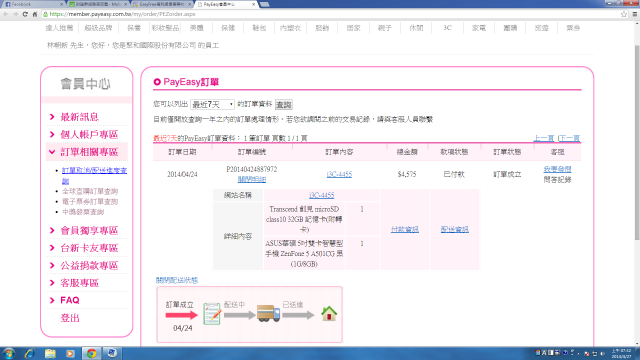Image resolution: width=640 pixels, height=360 pixels.
Task: Open the 家電 category menu
Action: [x=479, y=28]
